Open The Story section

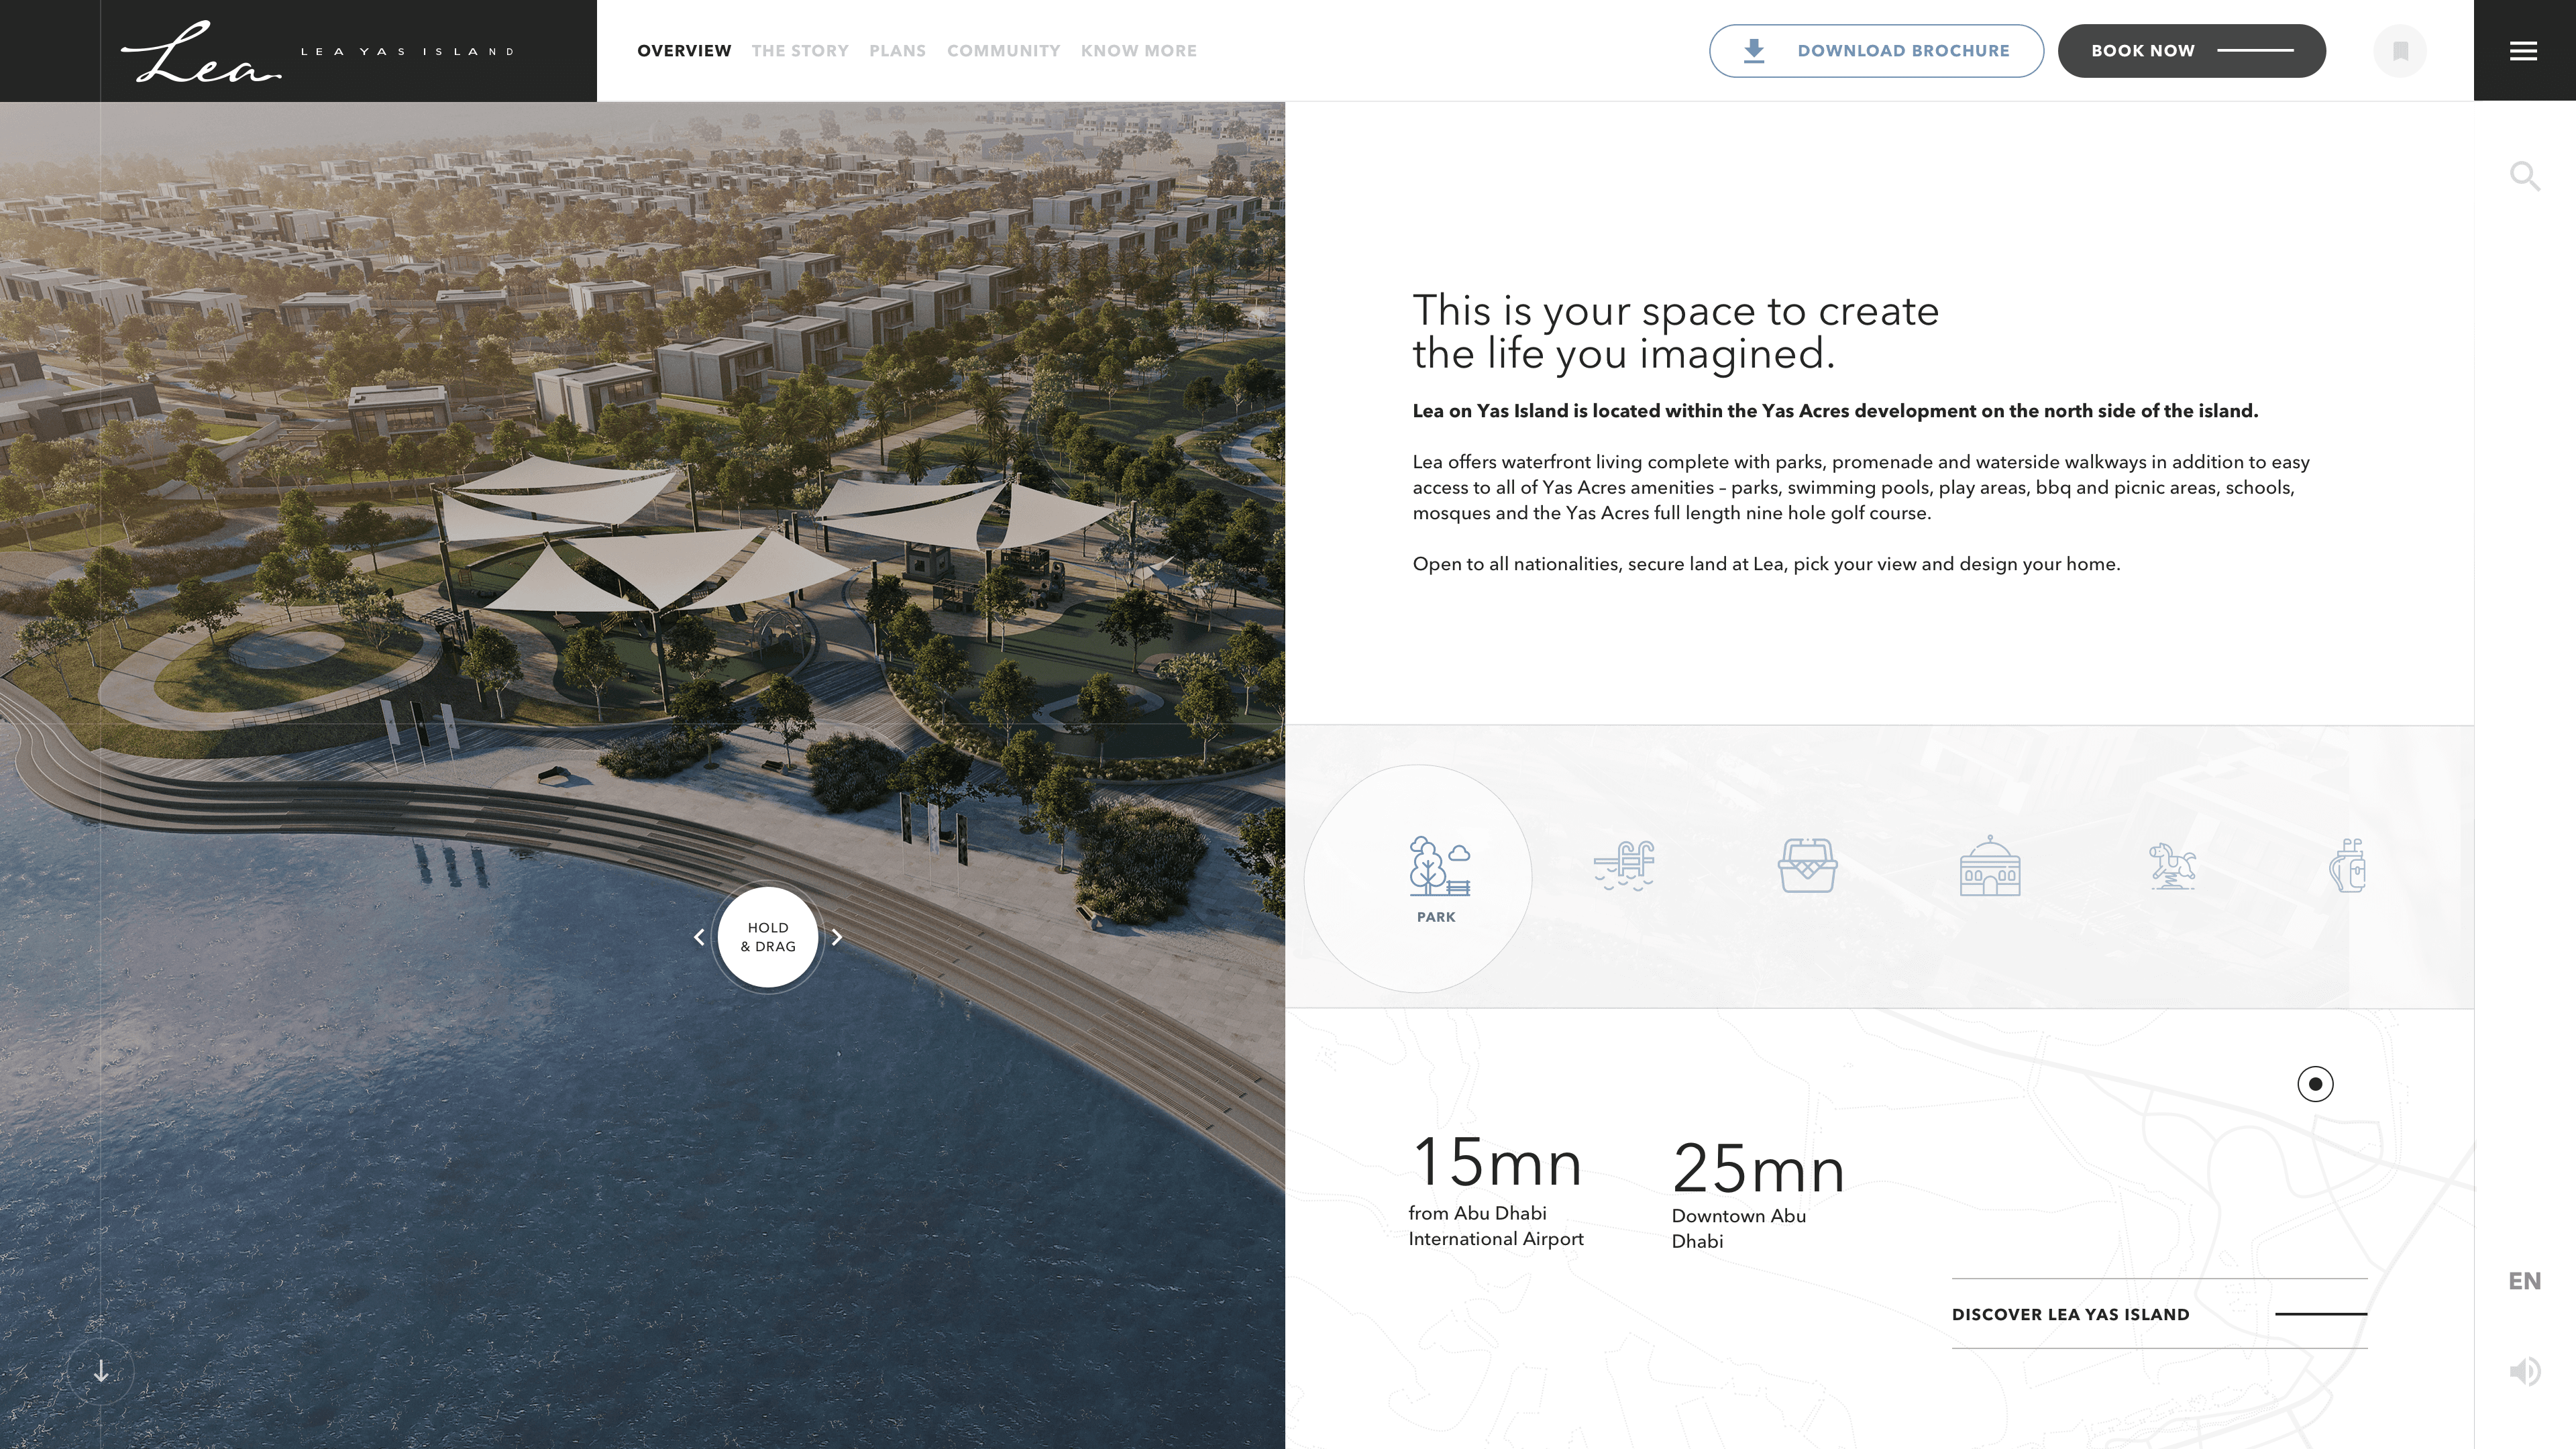800,50
